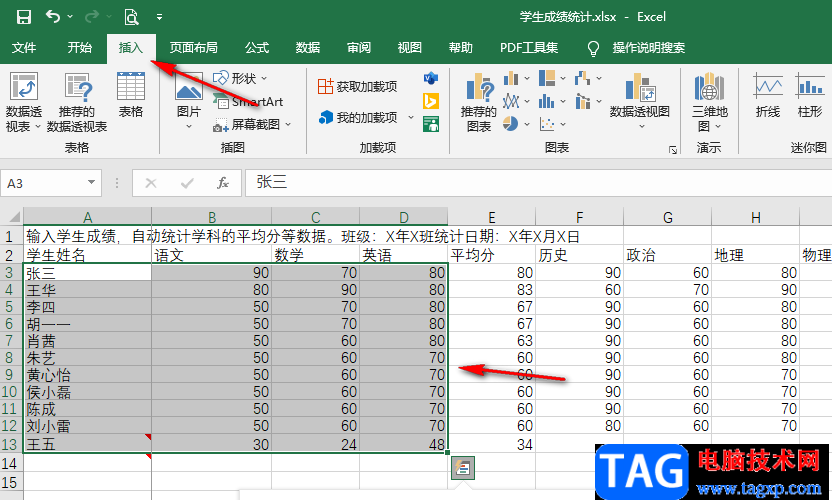
Task: Click the fx insert function icon
Action: 223,183
